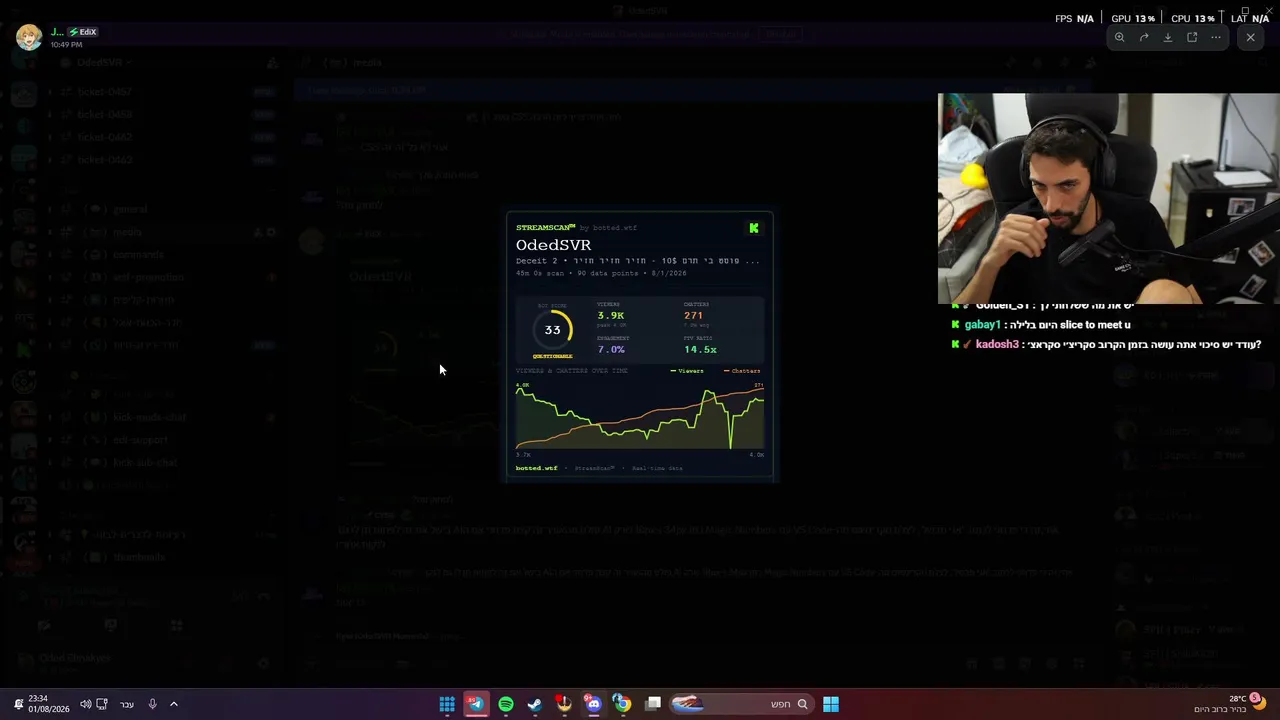
Task: Open the Windows Start menu
Action: [x=831, y=704]
